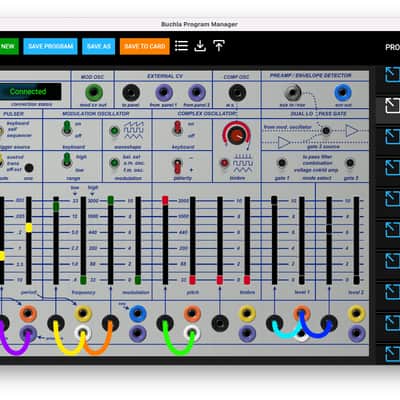Click the green frequency slider handle near top
The image size is (400, 400).
click(x=56, y=206)
